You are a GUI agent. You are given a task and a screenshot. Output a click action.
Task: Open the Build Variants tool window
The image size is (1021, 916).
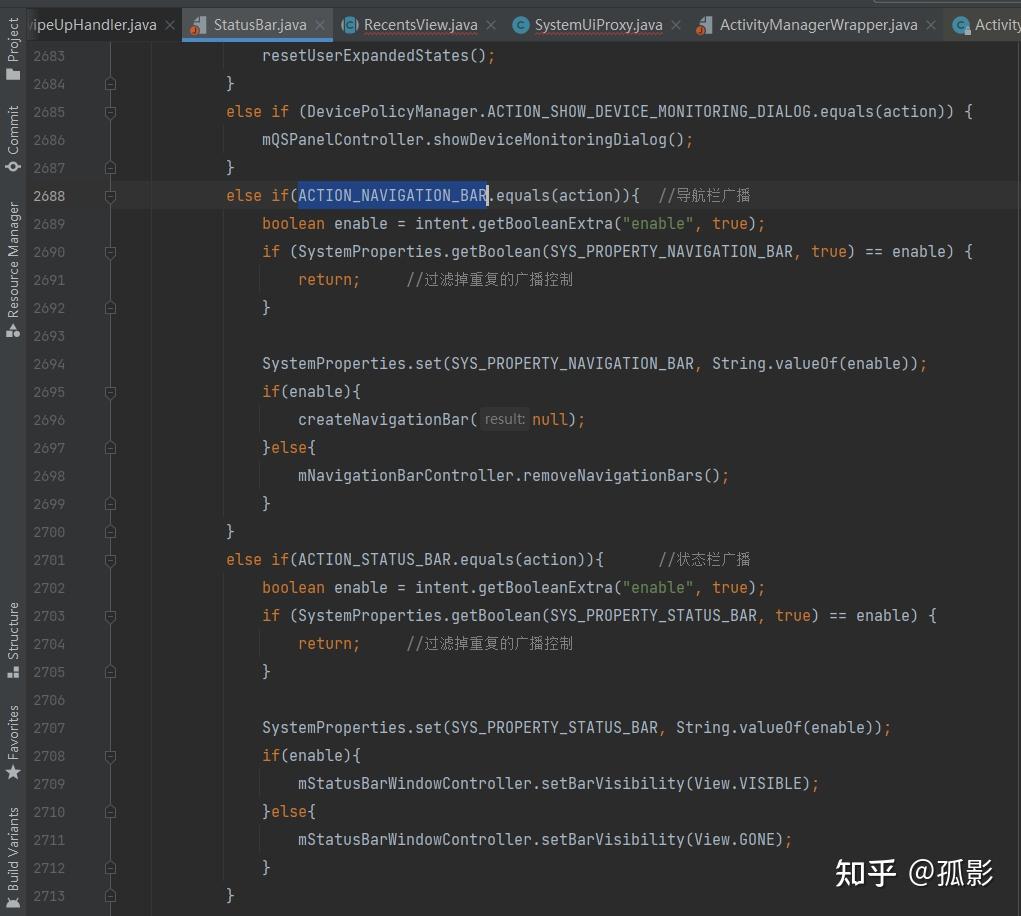(12, 852)
